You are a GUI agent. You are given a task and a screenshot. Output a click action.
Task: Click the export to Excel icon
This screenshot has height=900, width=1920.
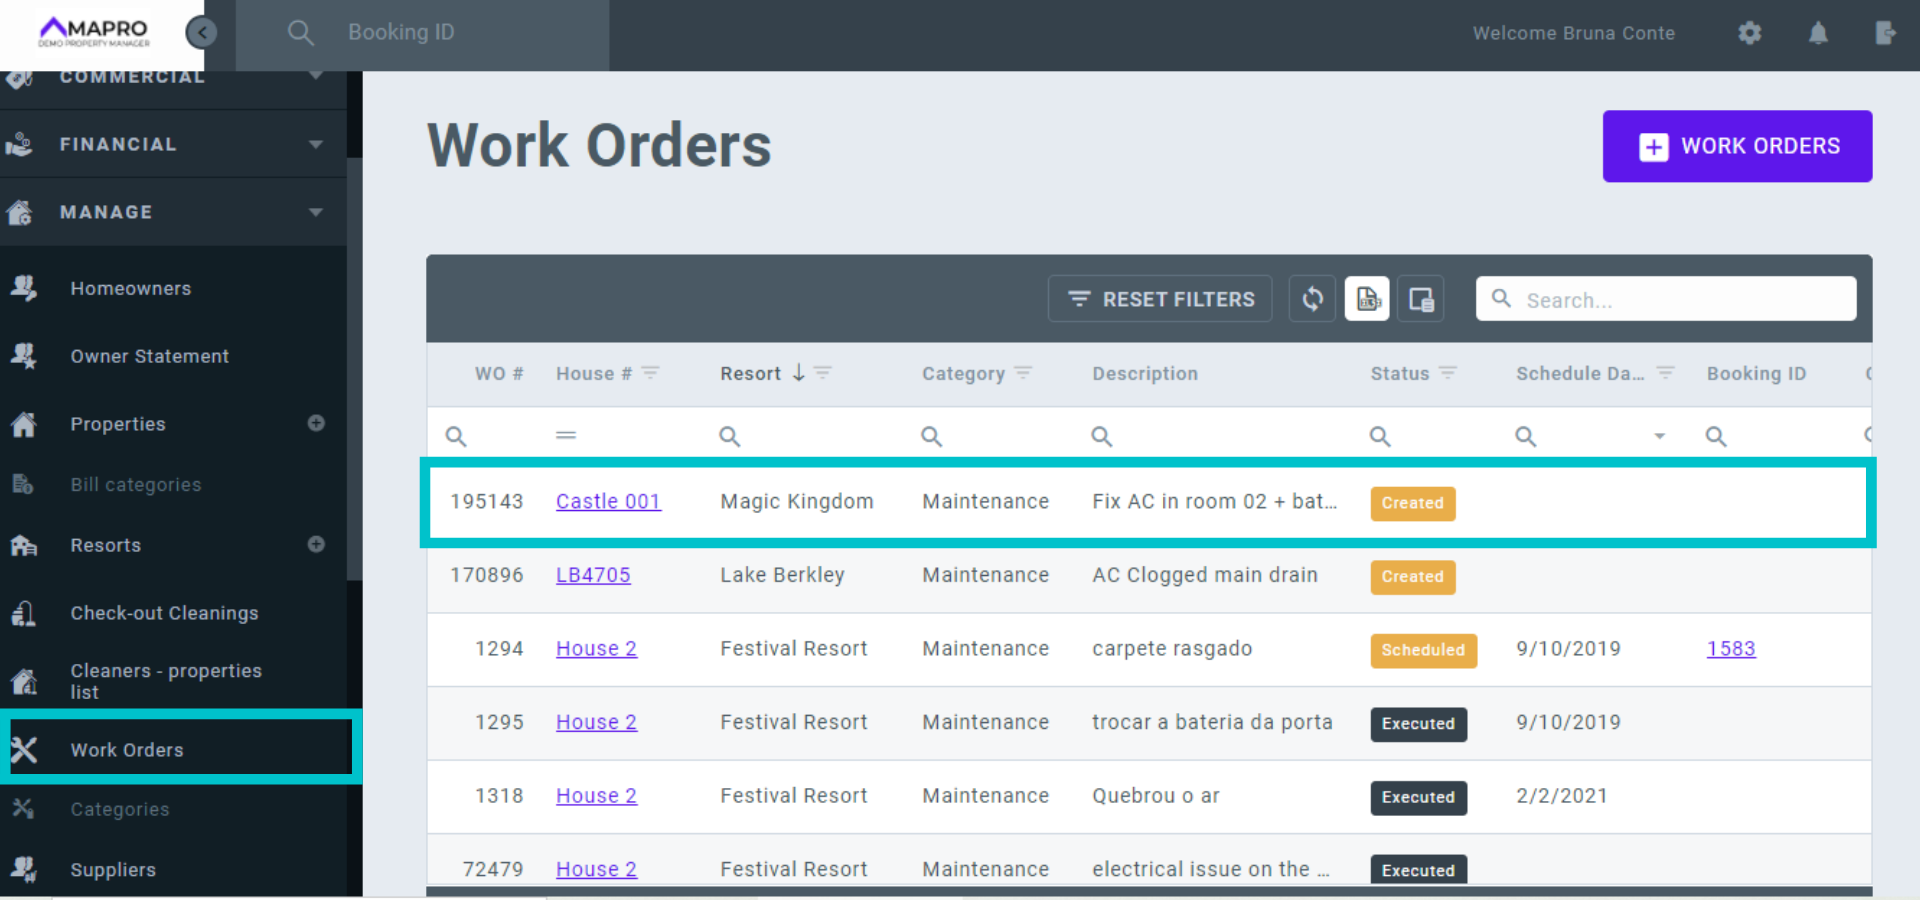click(1367, 299)
